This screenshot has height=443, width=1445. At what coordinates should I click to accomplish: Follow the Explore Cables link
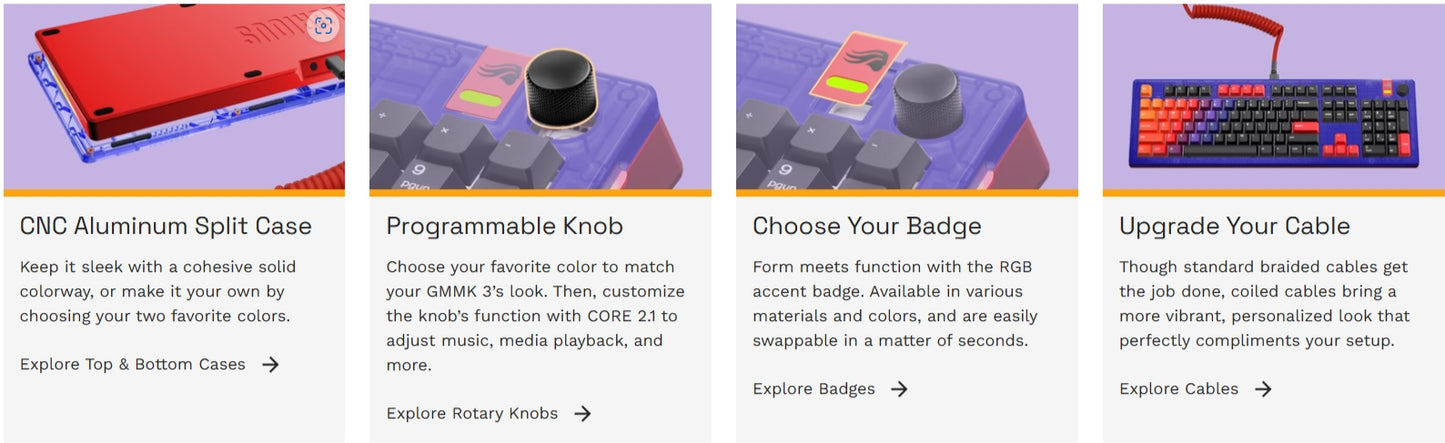(x=1179, y=389)
